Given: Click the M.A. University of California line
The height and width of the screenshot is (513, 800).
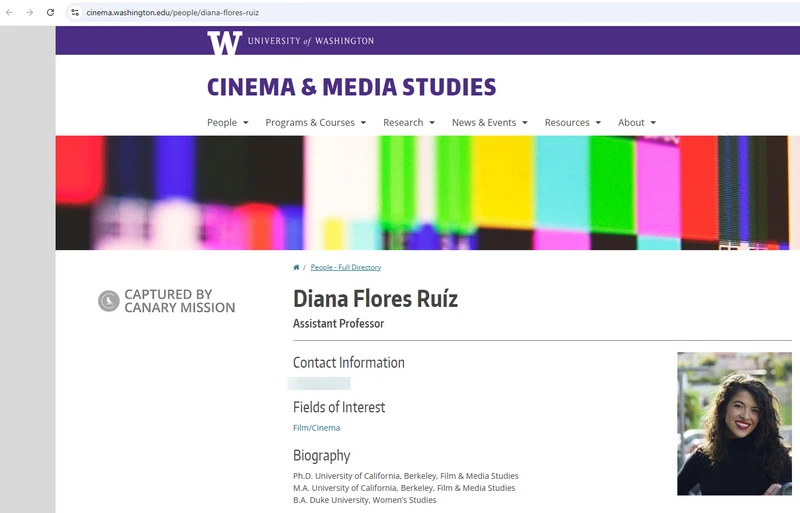Looking at the screenshot, I should click(x=404, y=488).
